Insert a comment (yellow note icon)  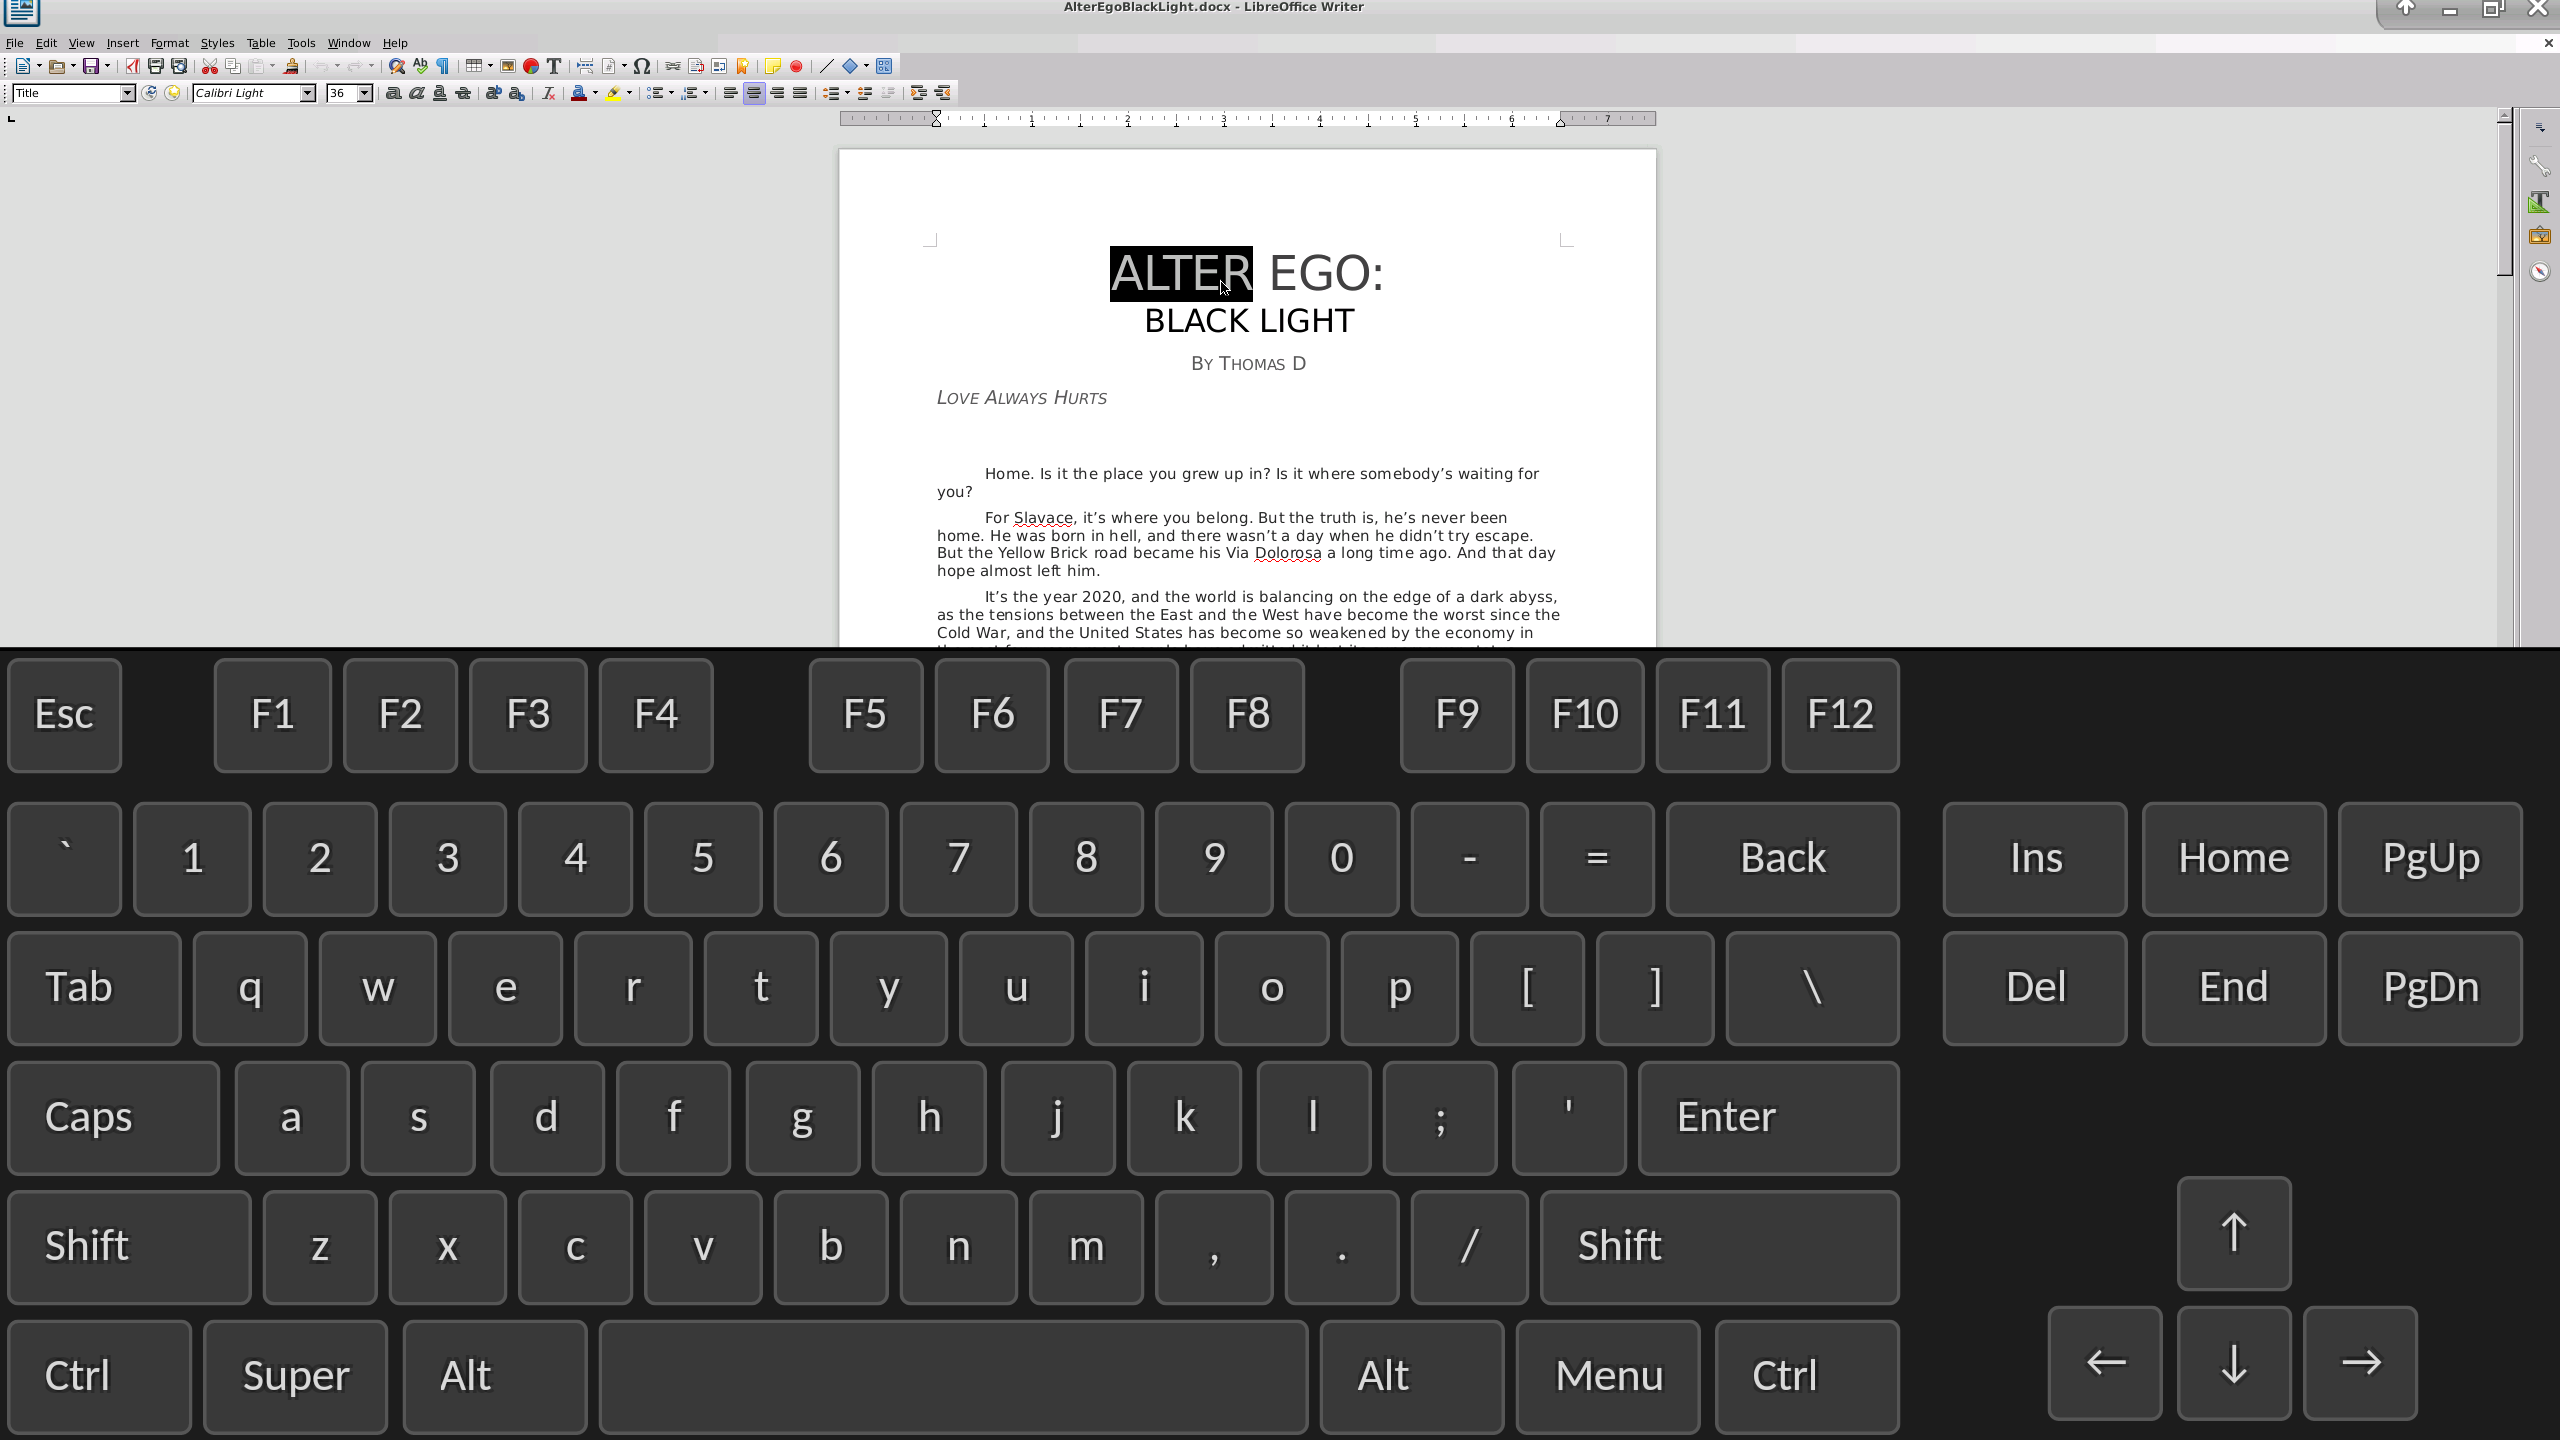point(773,66)
